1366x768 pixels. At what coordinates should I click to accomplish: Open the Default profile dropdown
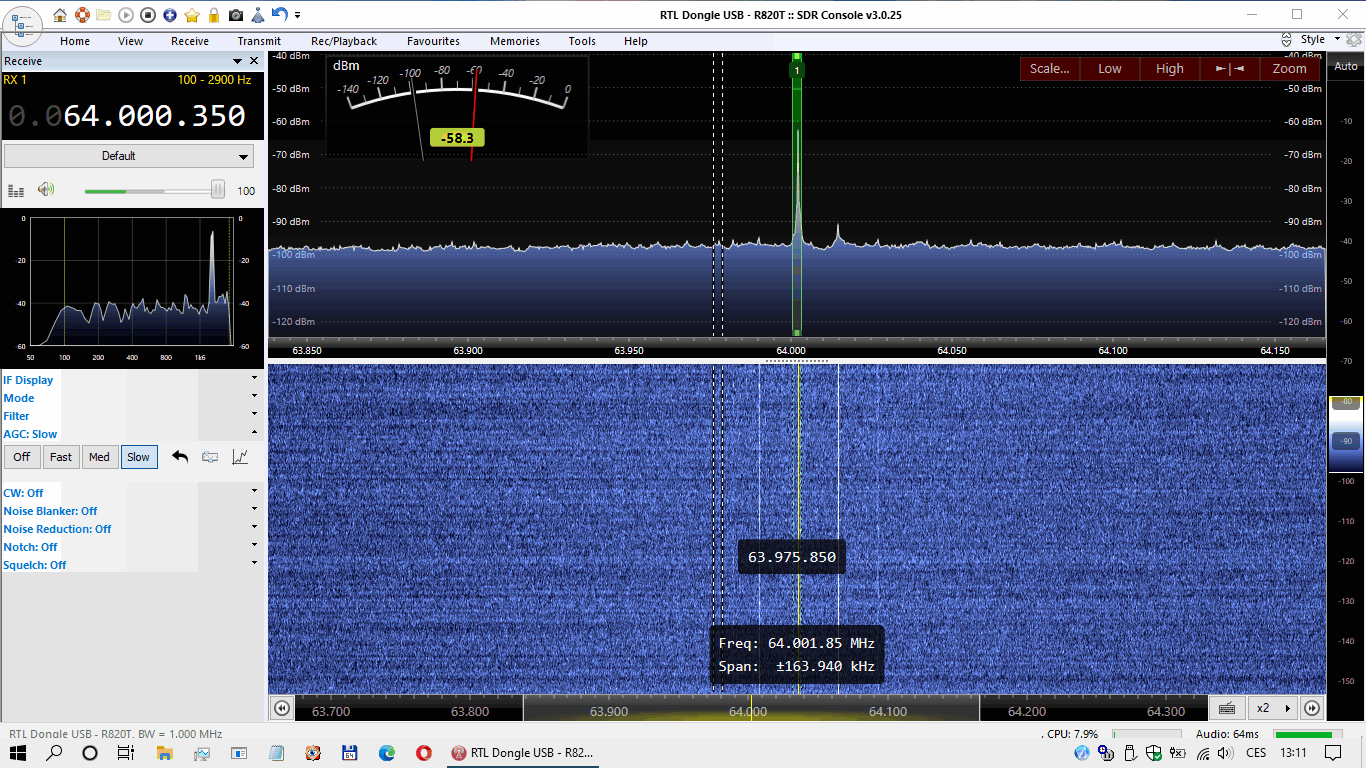pos(129,156)
